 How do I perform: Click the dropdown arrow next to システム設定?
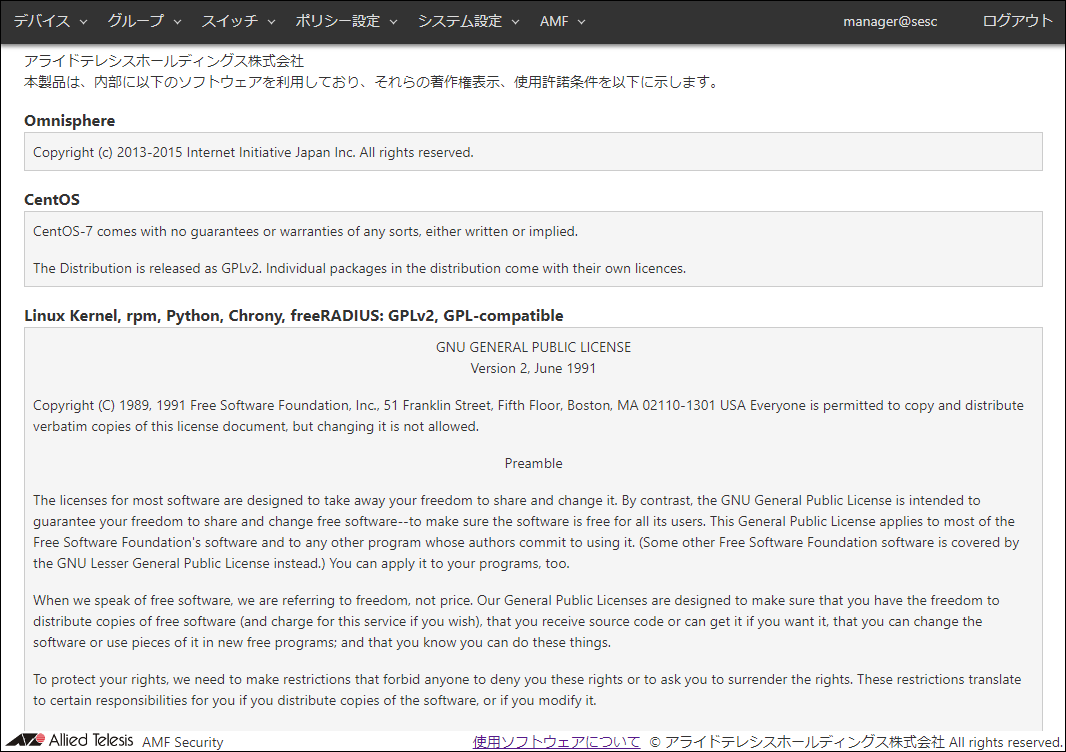point(515,22)
